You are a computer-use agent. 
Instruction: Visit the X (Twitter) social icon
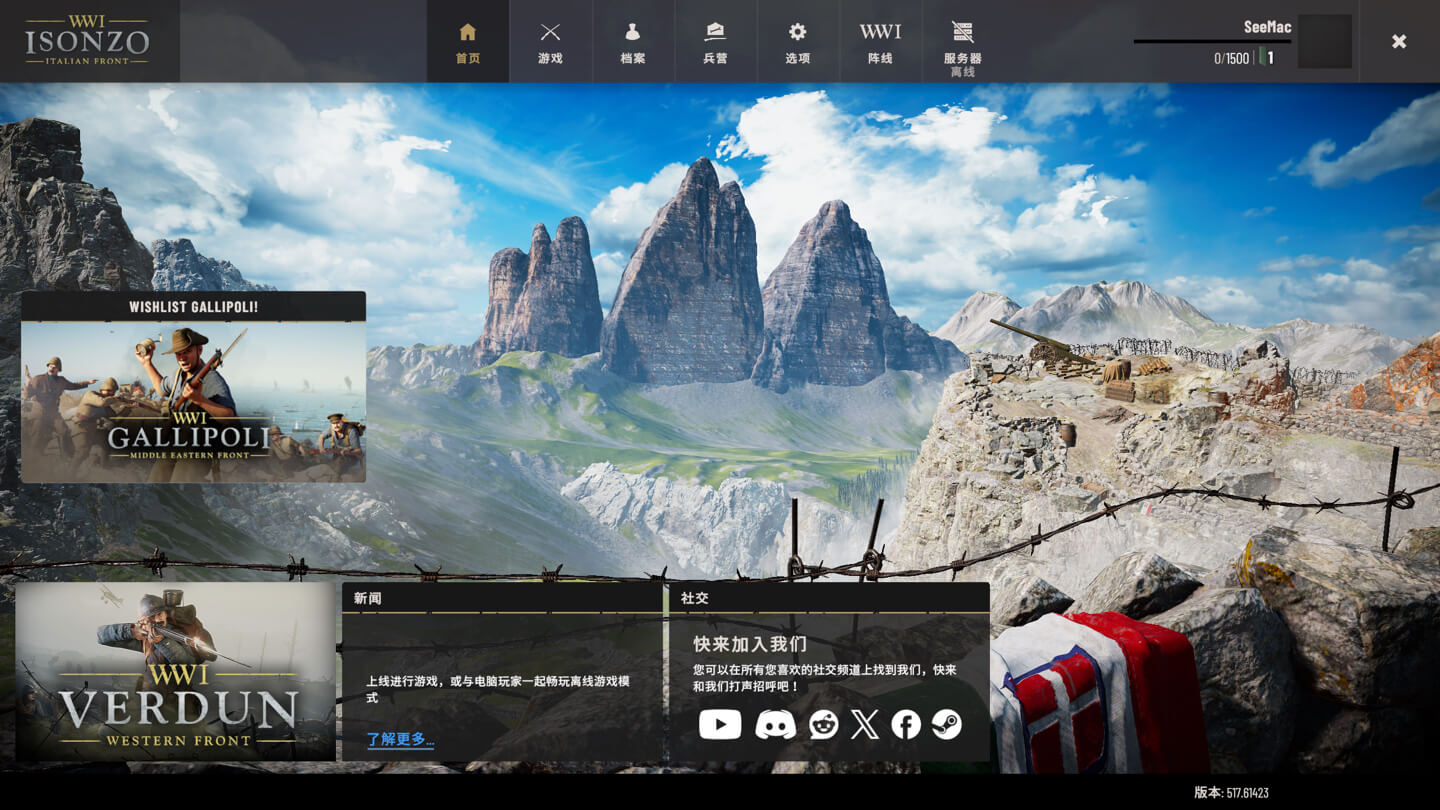[x=865, y=724]
